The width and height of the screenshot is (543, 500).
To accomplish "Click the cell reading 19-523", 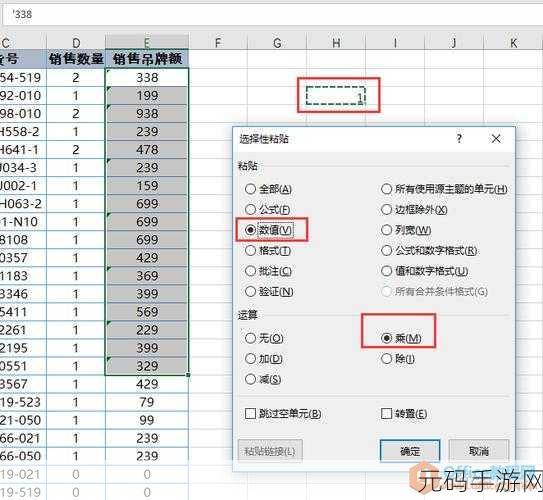I will coord(23,402).
